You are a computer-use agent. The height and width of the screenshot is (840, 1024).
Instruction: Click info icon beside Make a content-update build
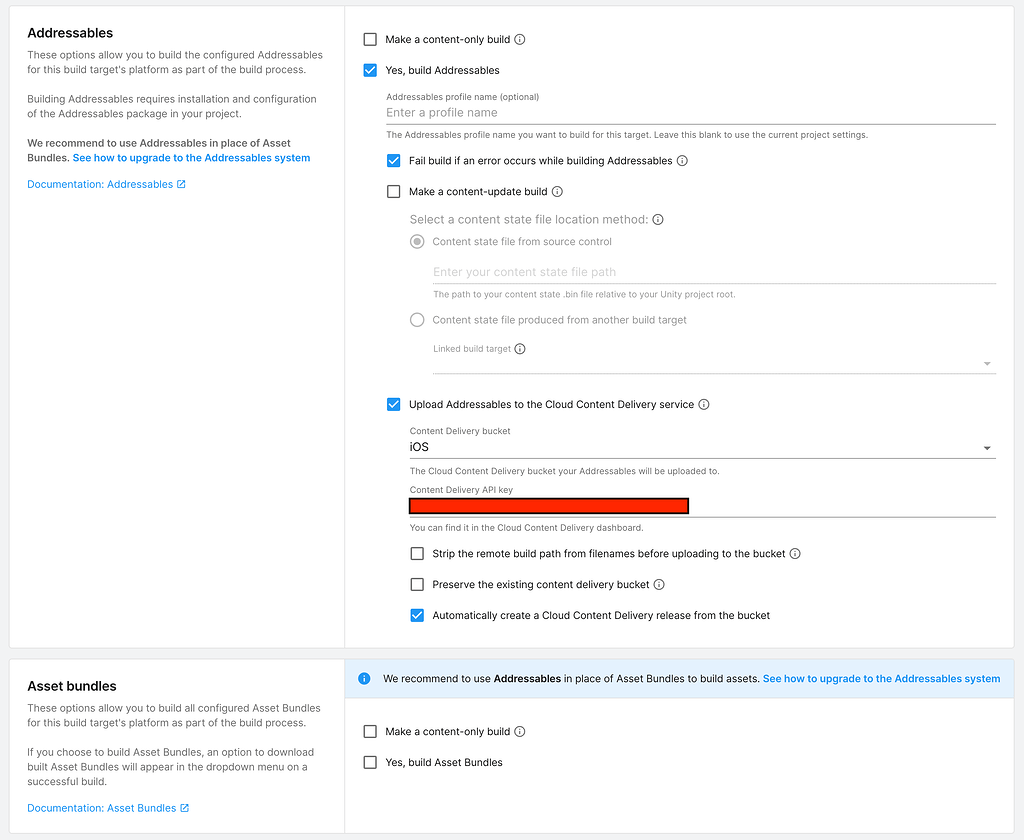pos(557,192)
